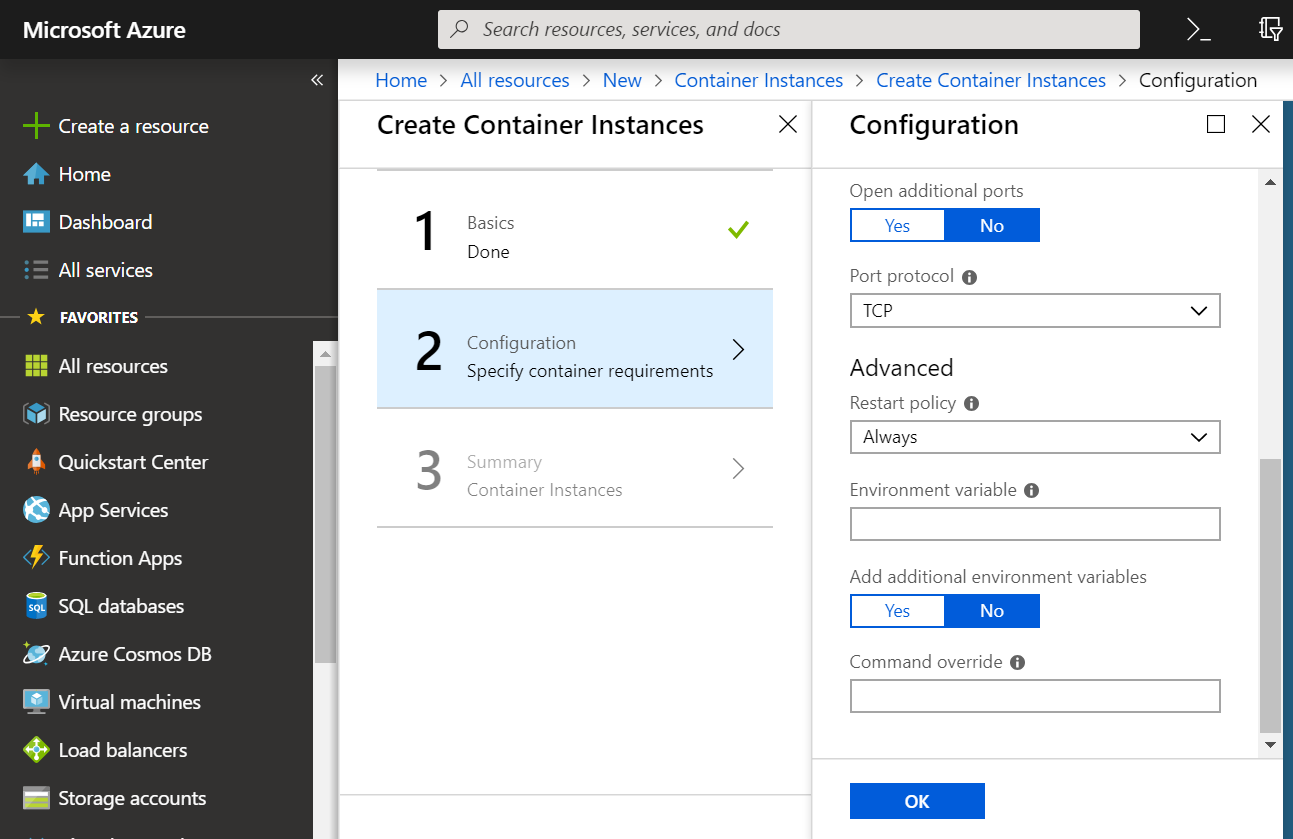
Task: Open Create a resource in the sidebar
Action: [133, 126]
